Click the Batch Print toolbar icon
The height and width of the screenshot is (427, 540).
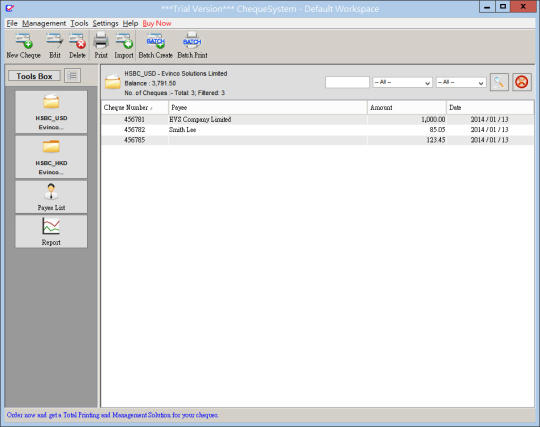pos(192,45)
